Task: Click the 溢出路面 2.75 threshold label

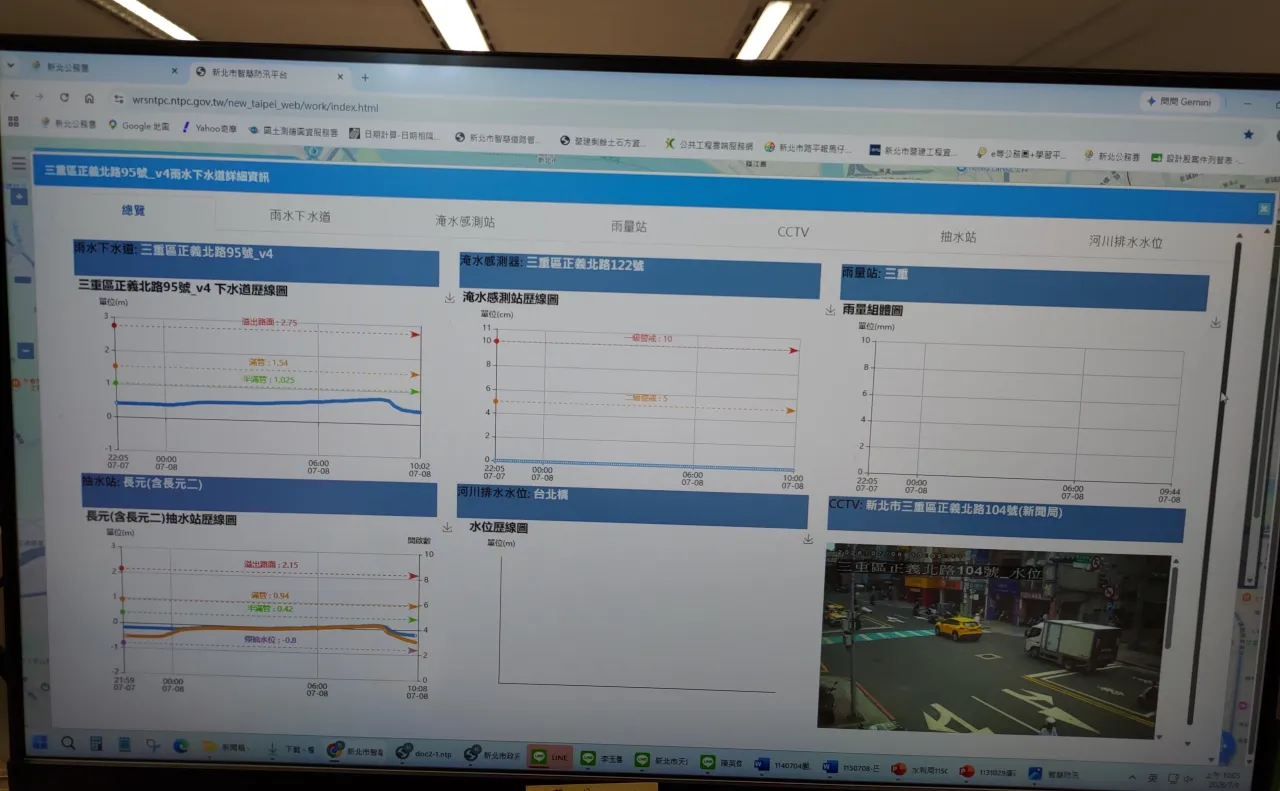Action: [x=270, y=322]
